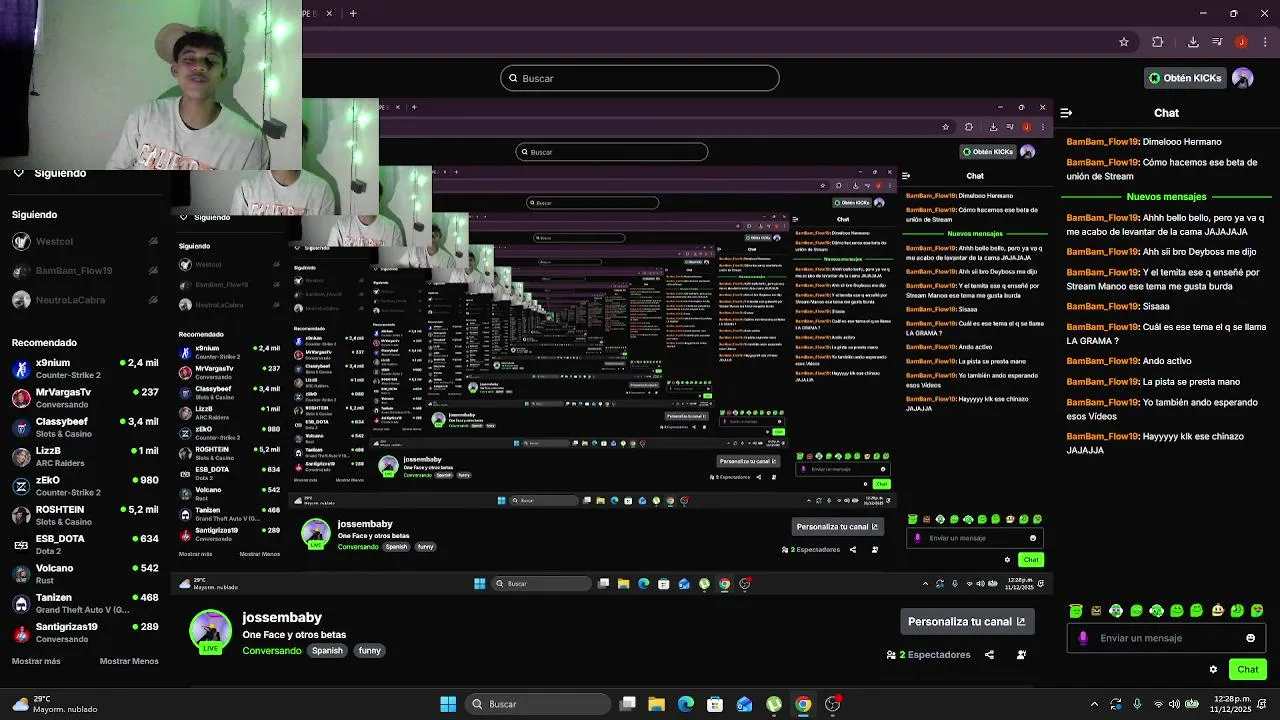
Task: Open uTorrent on taskbar
Action: click(774, 704)
